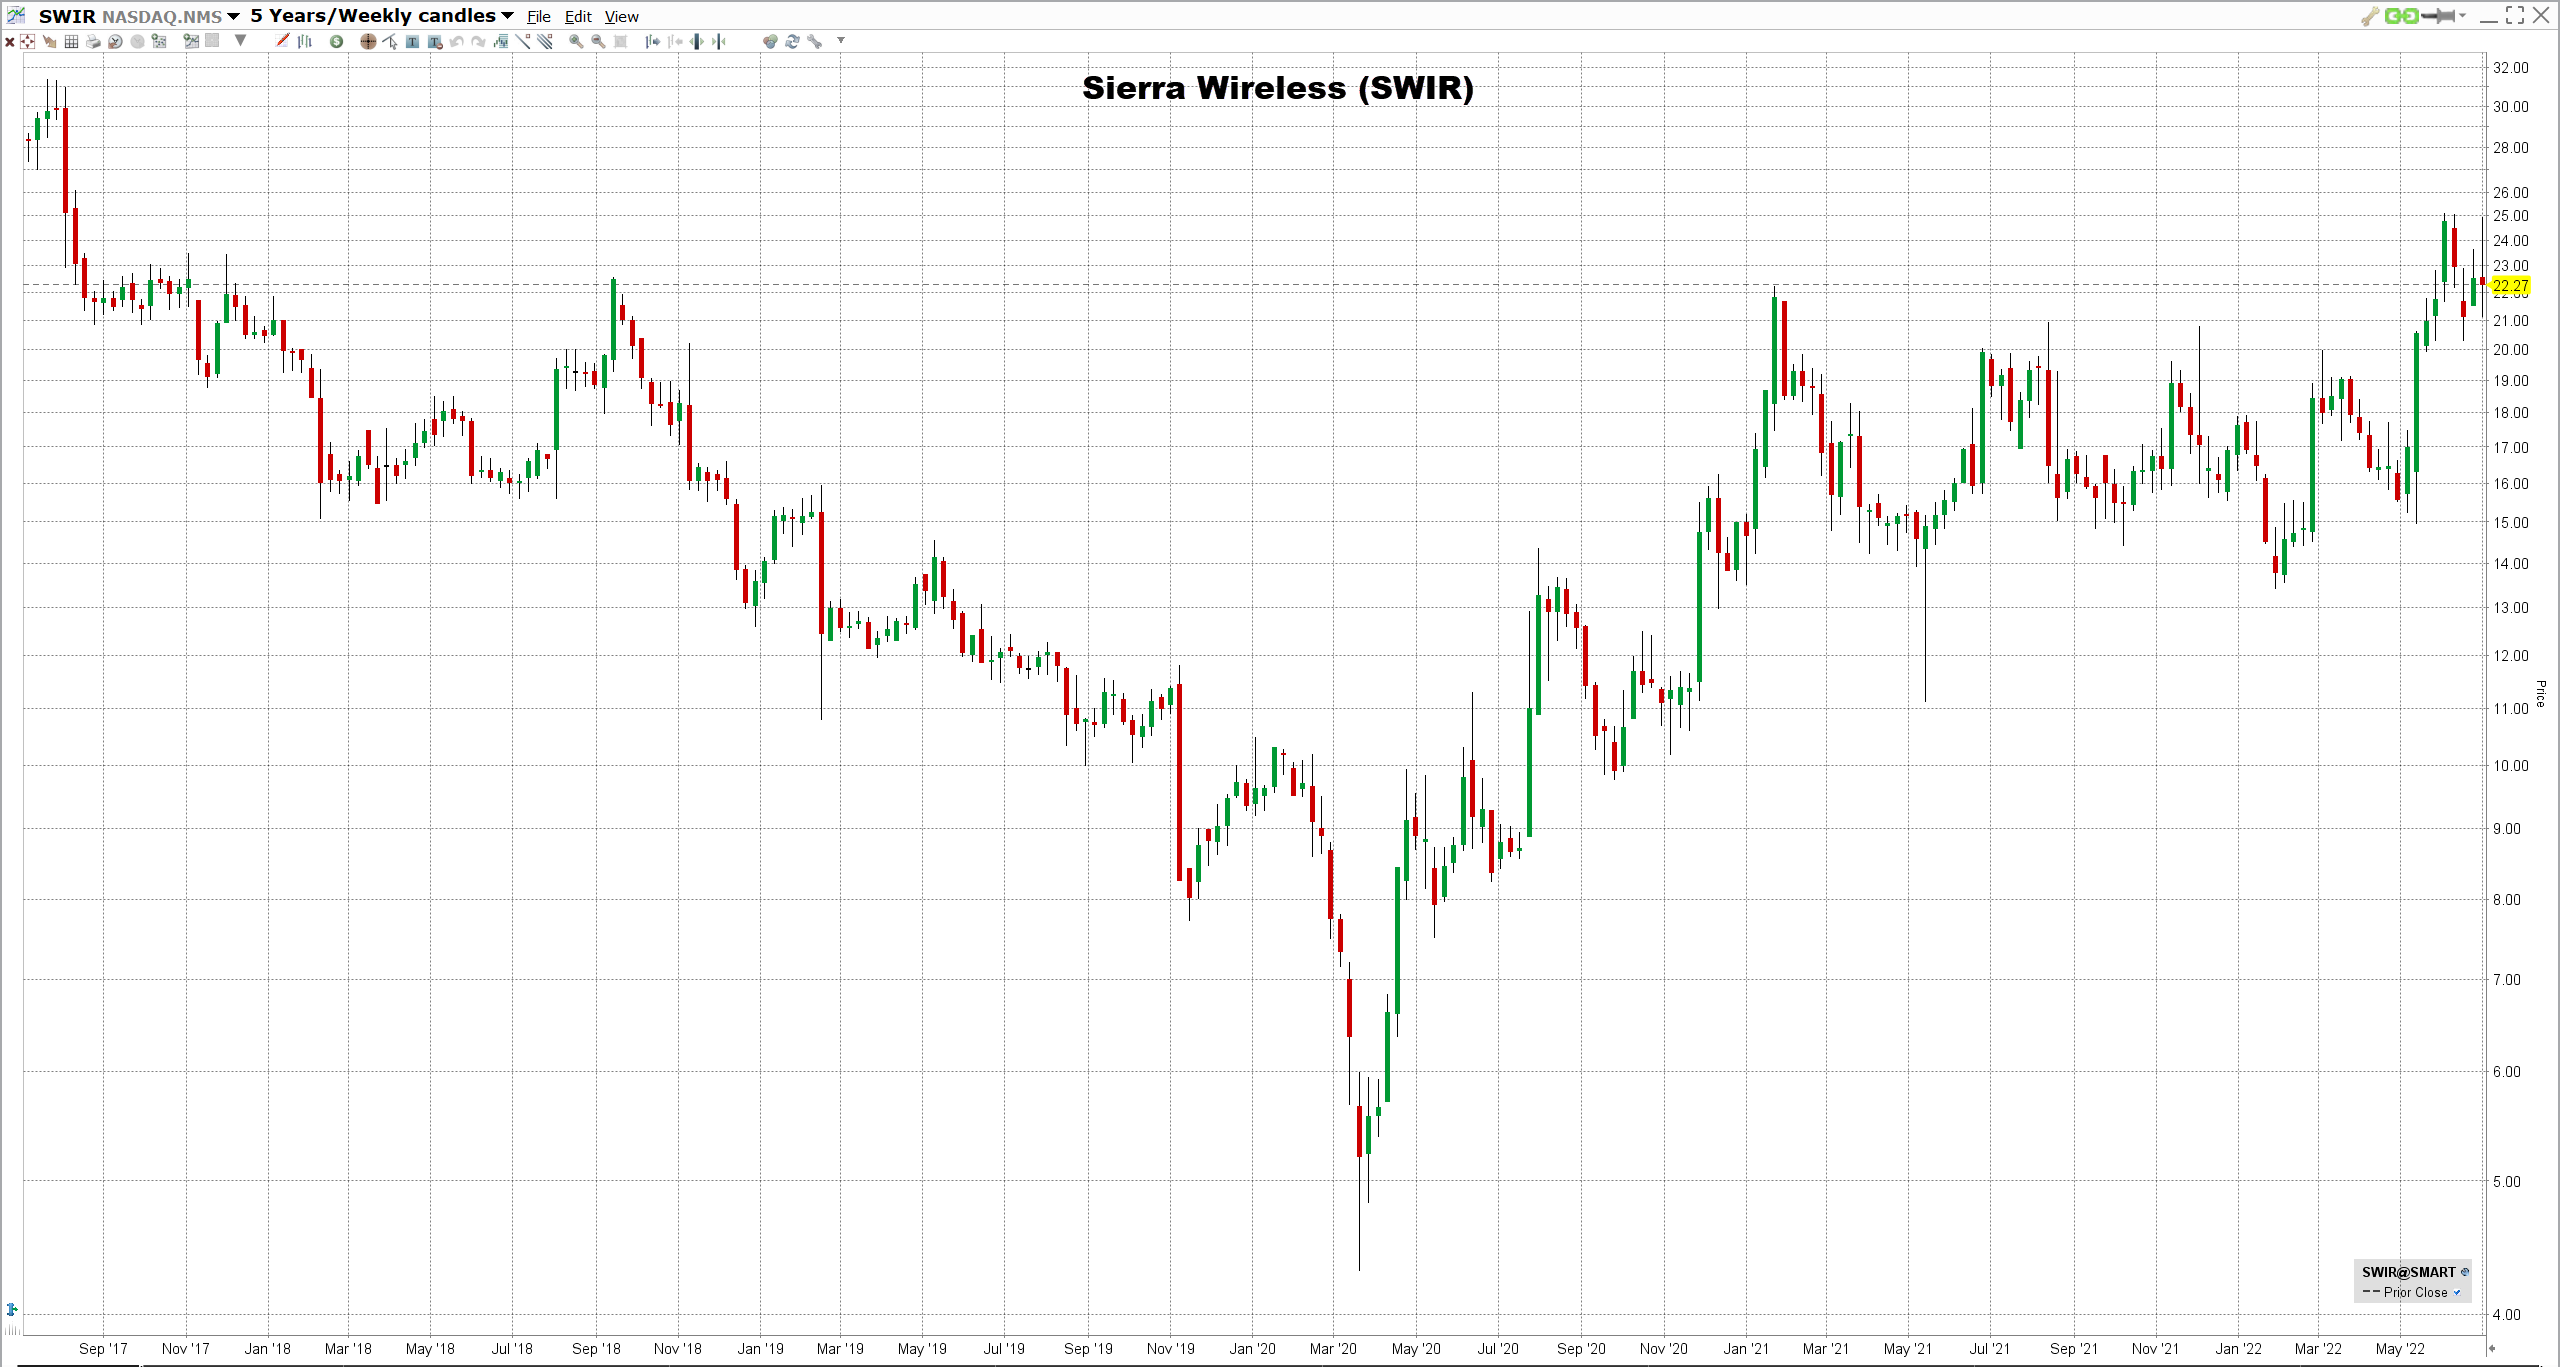Click the chart app icon at top left
The height and width of the screenshot is (1367, 2560).
point(16,15)
